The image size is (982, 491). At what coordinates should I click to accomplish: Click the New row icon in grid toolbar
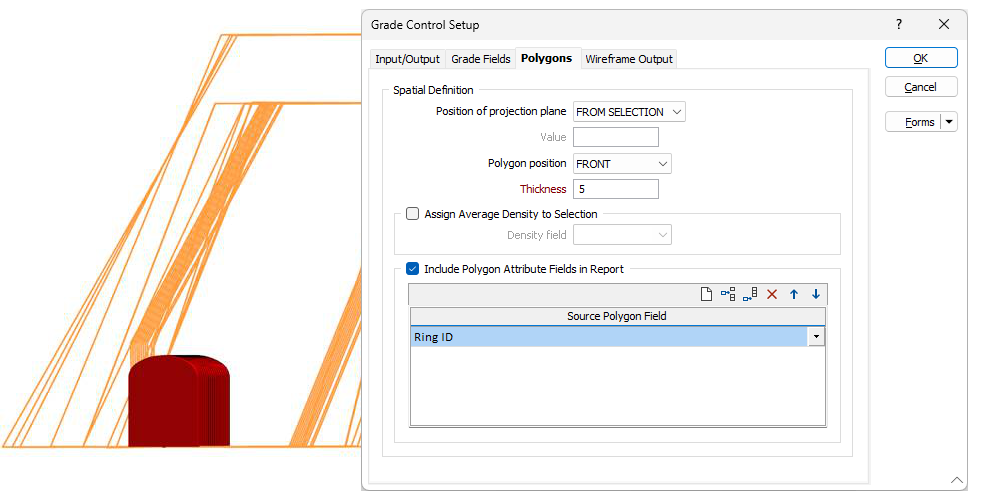[706, 294]
